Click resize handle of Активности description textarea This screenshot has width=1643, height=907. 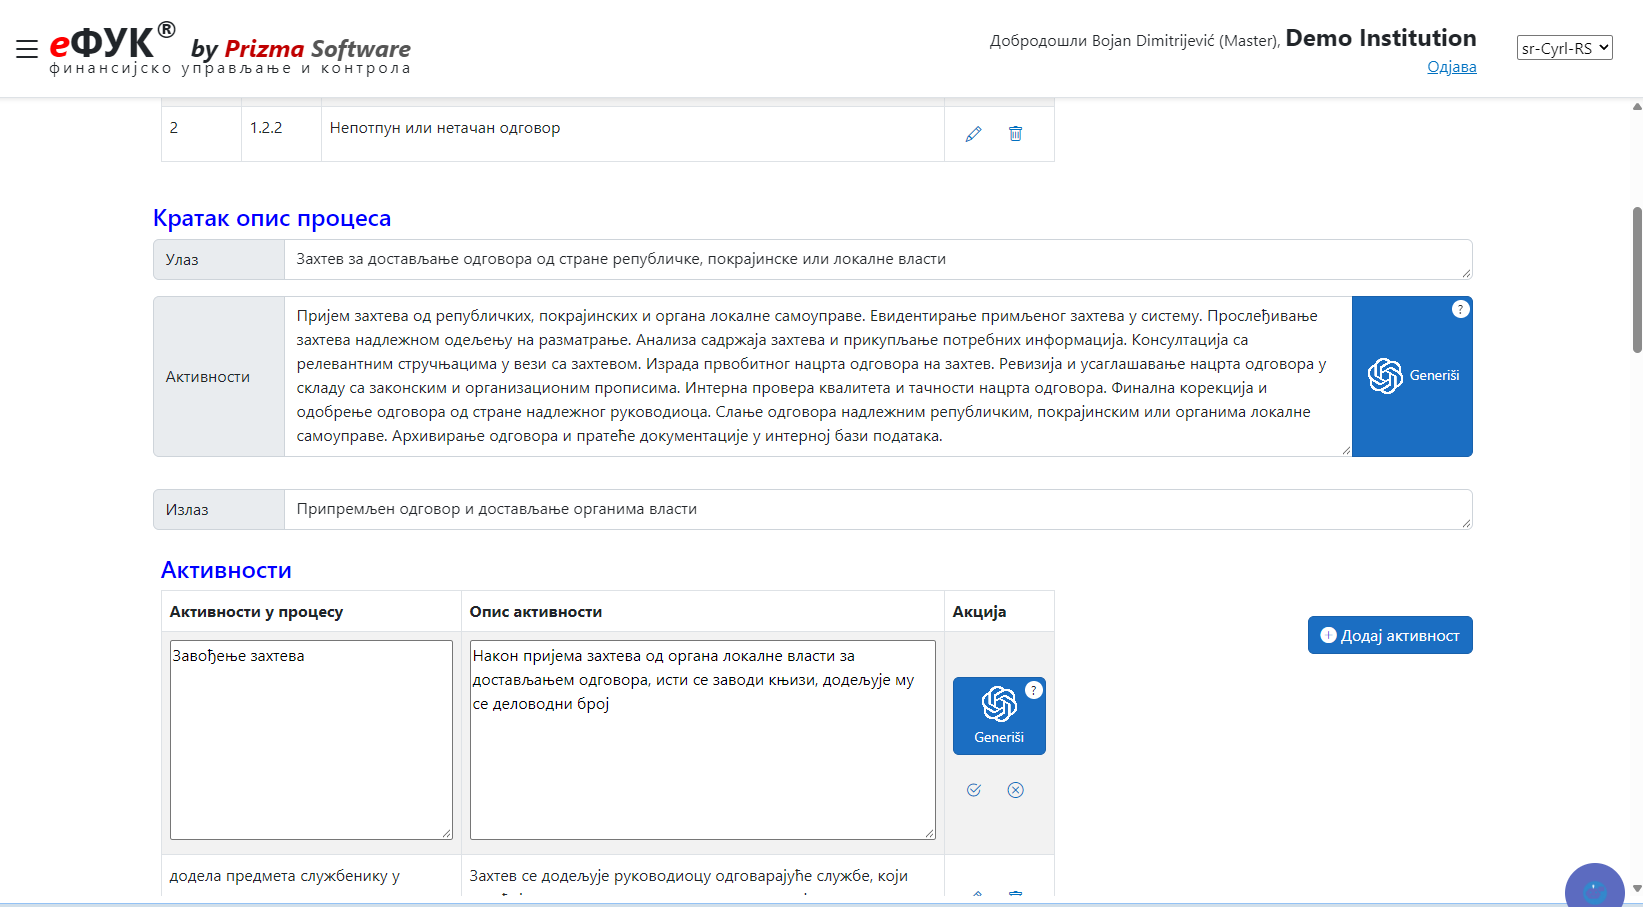coord(1346,450)
